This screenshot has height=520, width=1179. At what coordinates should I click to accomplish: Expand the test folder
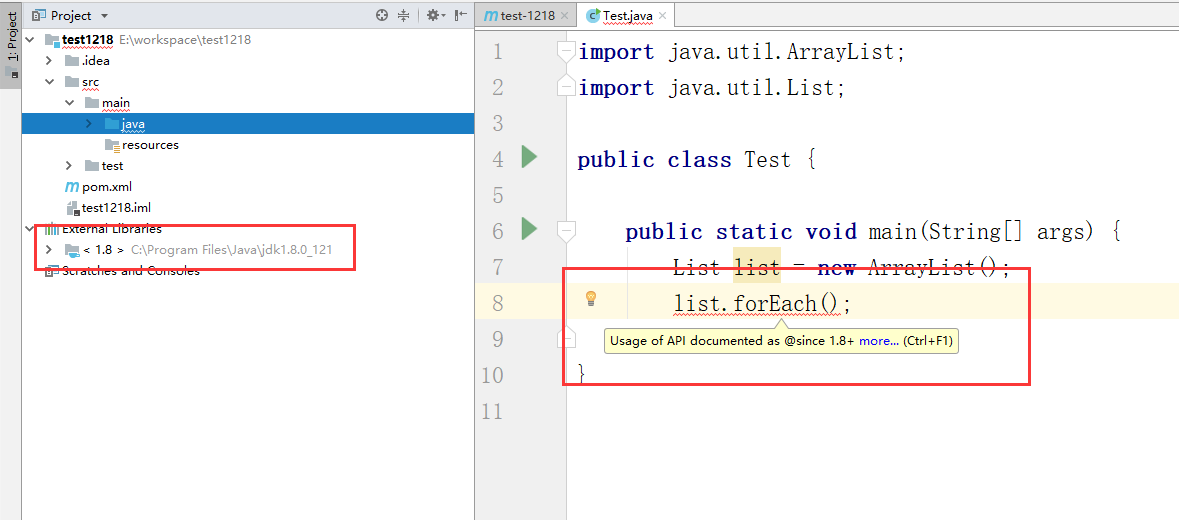coord(69,166)
